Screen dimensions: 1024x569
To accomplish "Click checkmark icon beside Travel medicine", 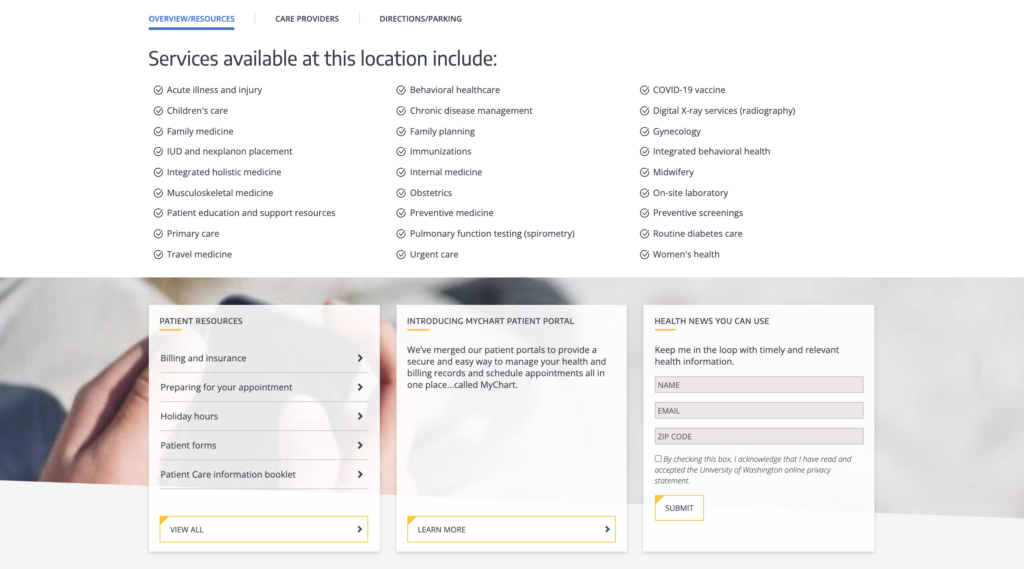I will click(x=158, y=255).
